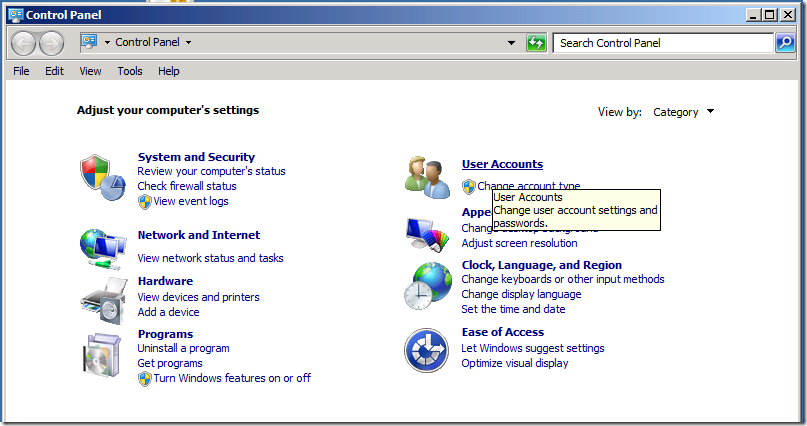Open Network and Internet category
807x426 pixels.
(199, 235)
